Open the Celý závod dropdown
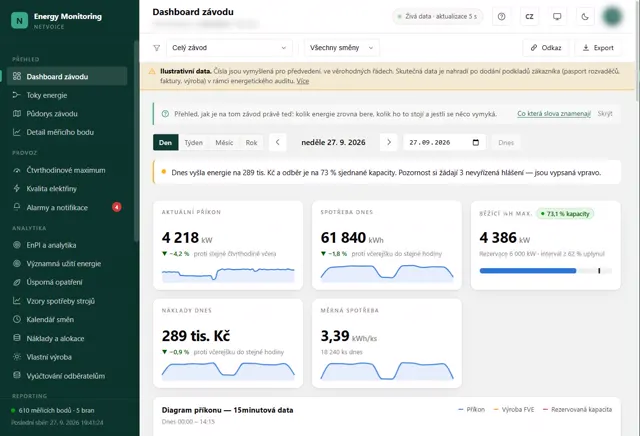The width and height of the screenshot is (640, 436). tap(229, 48)
